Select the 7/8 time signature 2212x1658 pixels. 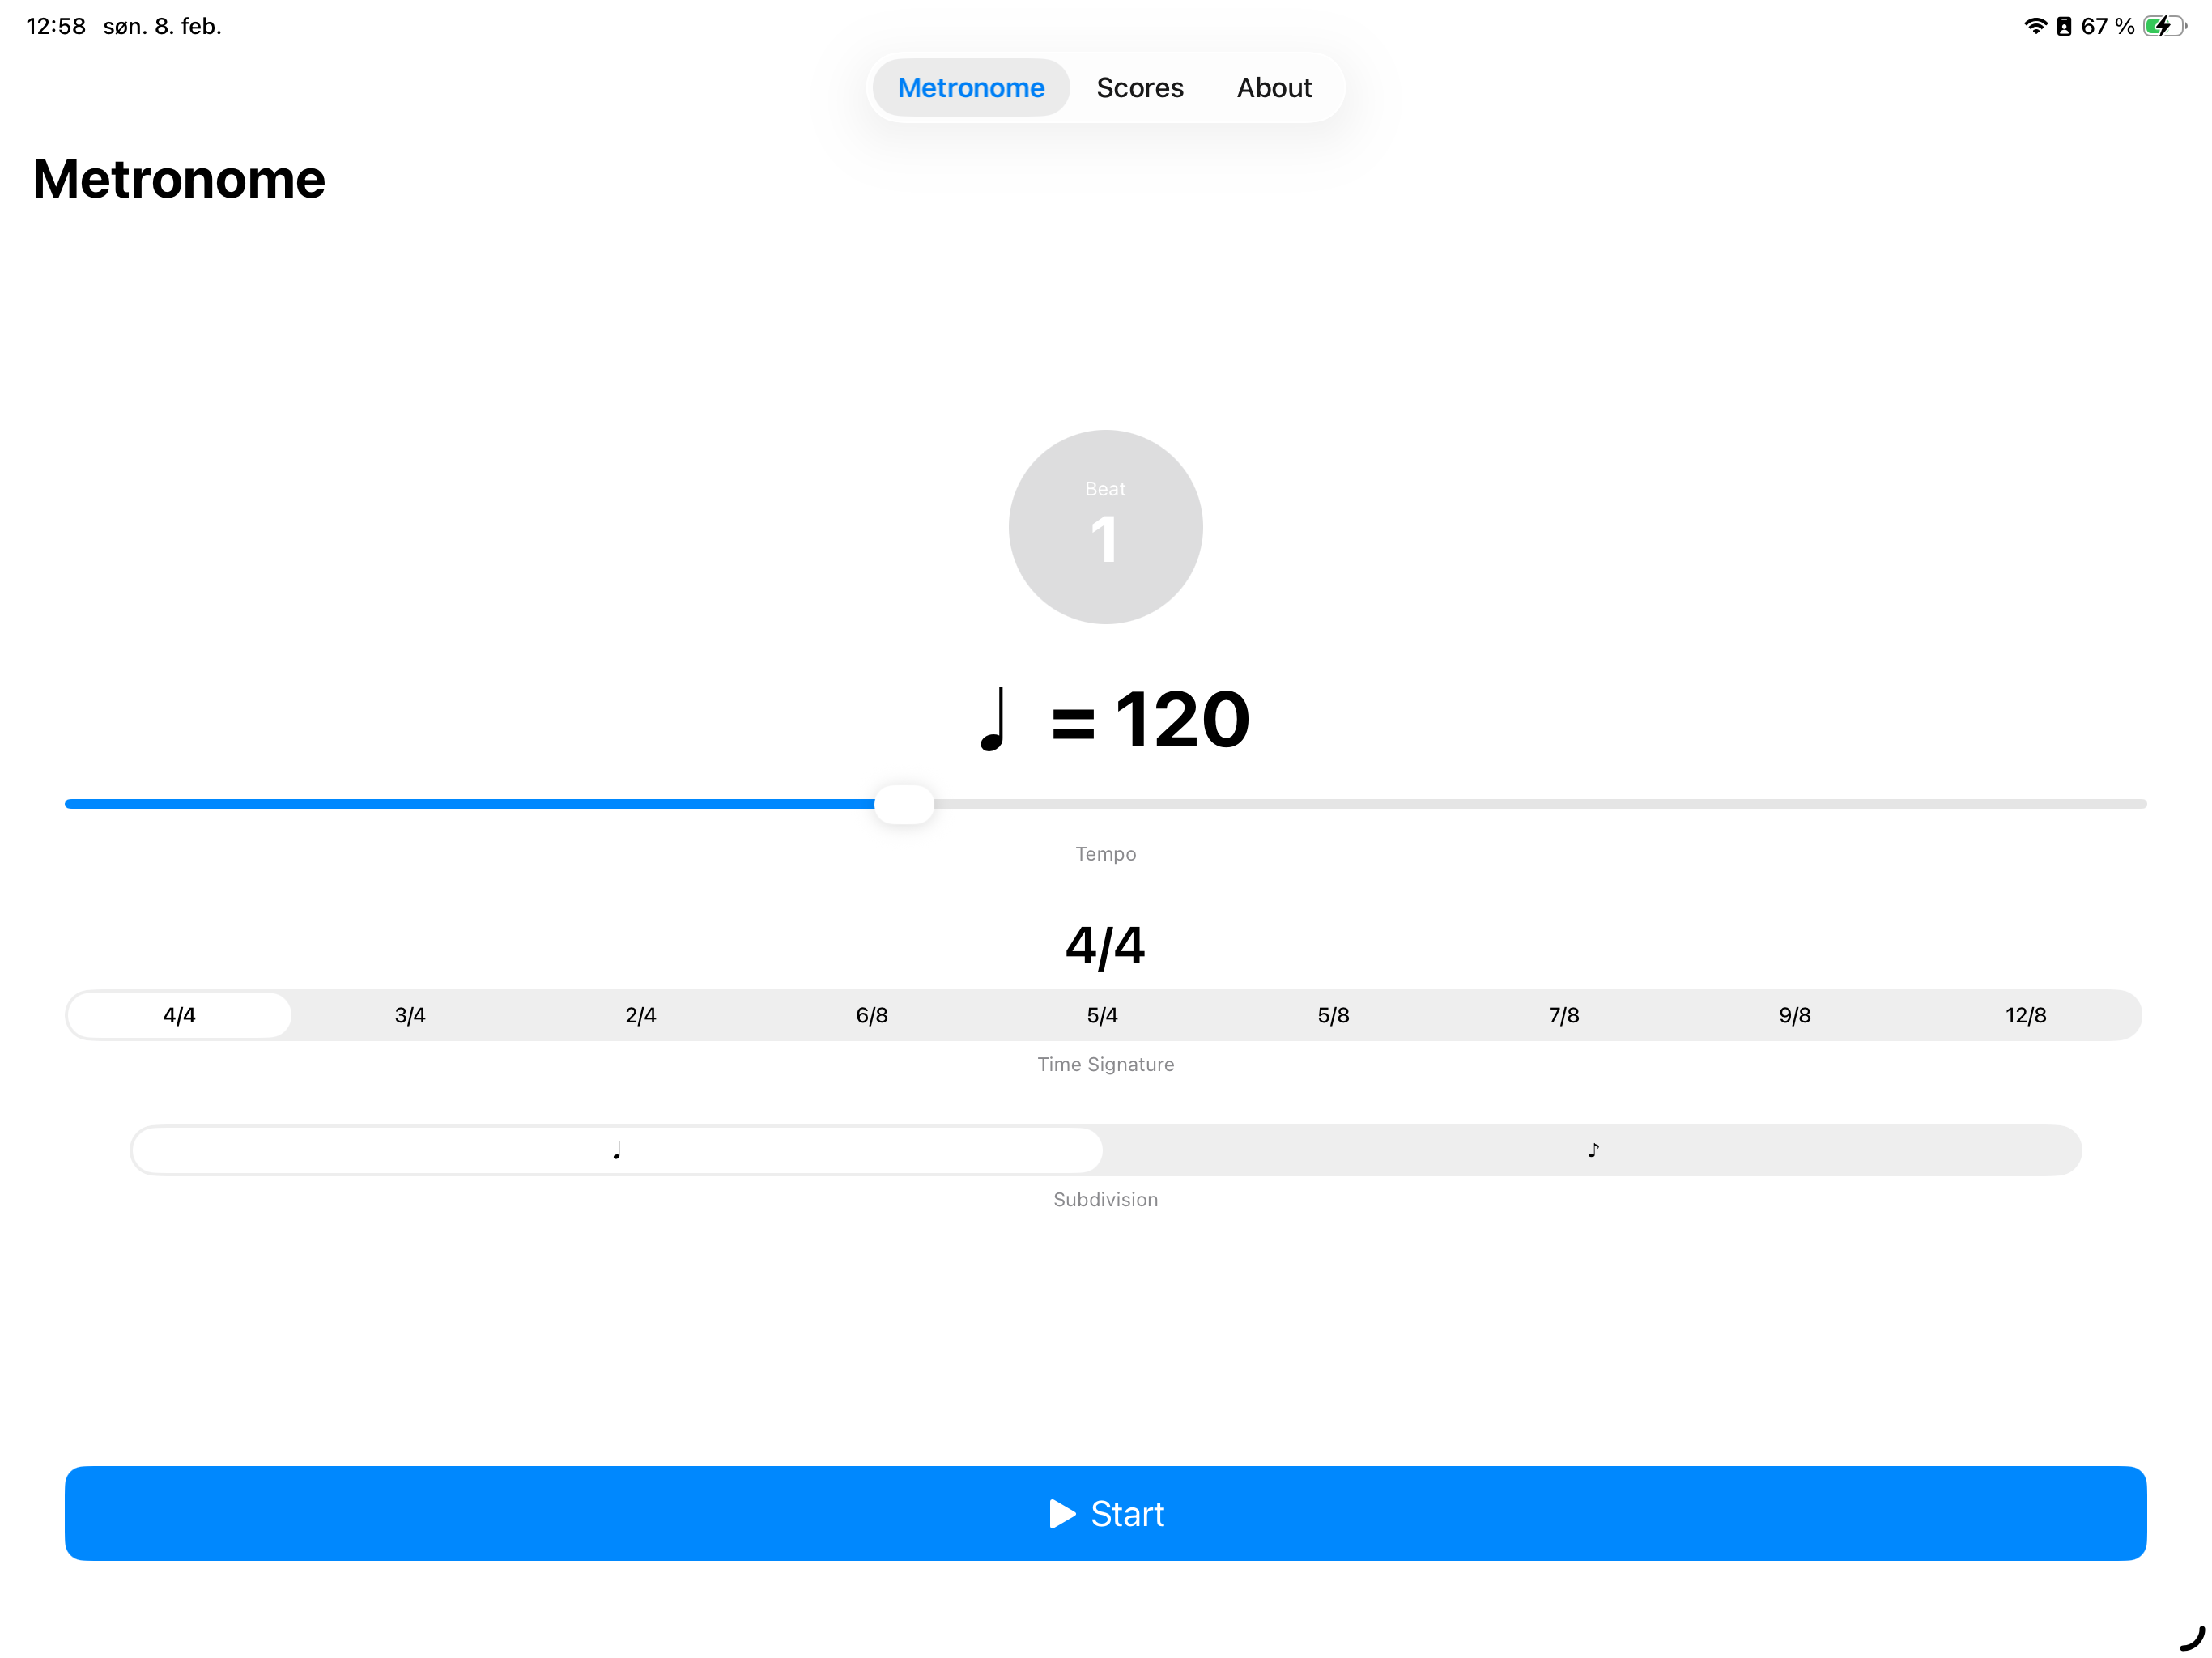1564,1015
